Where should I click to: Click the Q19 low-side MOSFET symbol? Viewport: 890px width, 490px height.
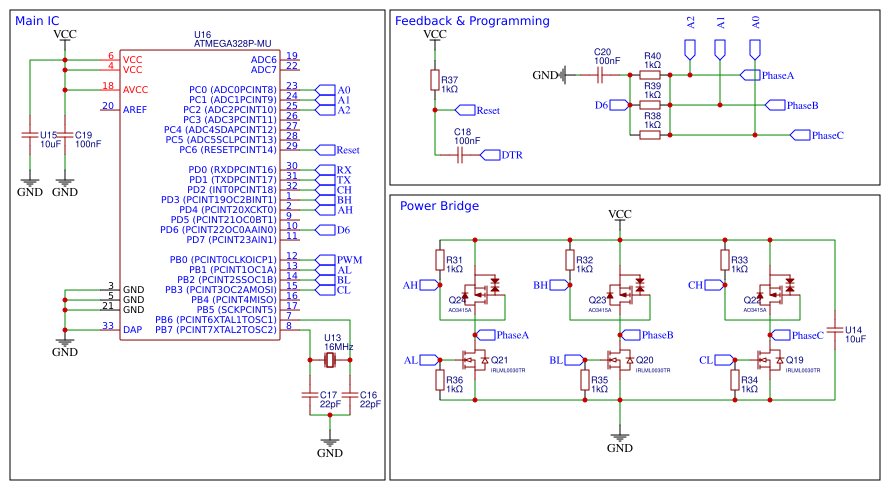coord(770,360)
